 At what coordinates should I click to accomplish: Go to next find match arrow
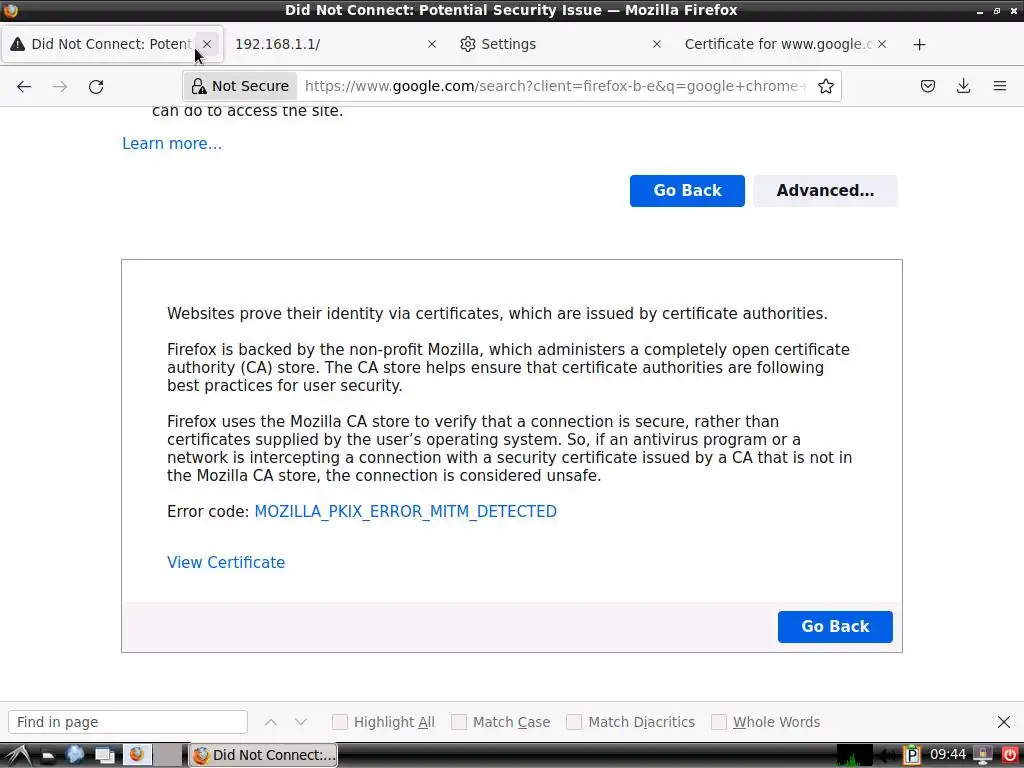click(x=300, y=722)
